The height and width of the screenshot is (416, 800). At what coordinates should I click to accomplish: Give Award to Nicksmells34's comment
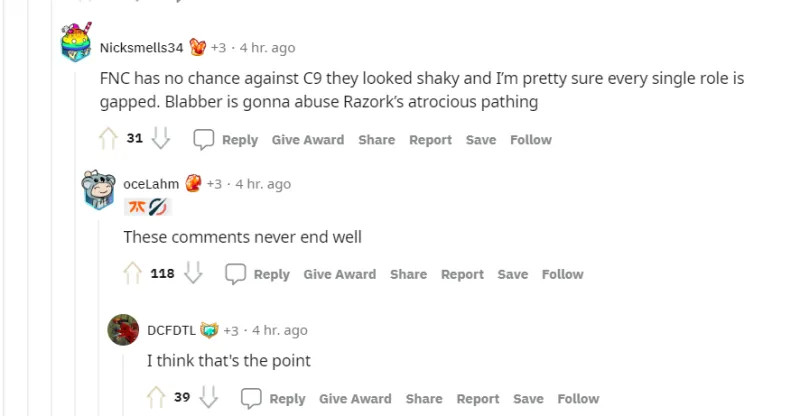tap(308, 140)
